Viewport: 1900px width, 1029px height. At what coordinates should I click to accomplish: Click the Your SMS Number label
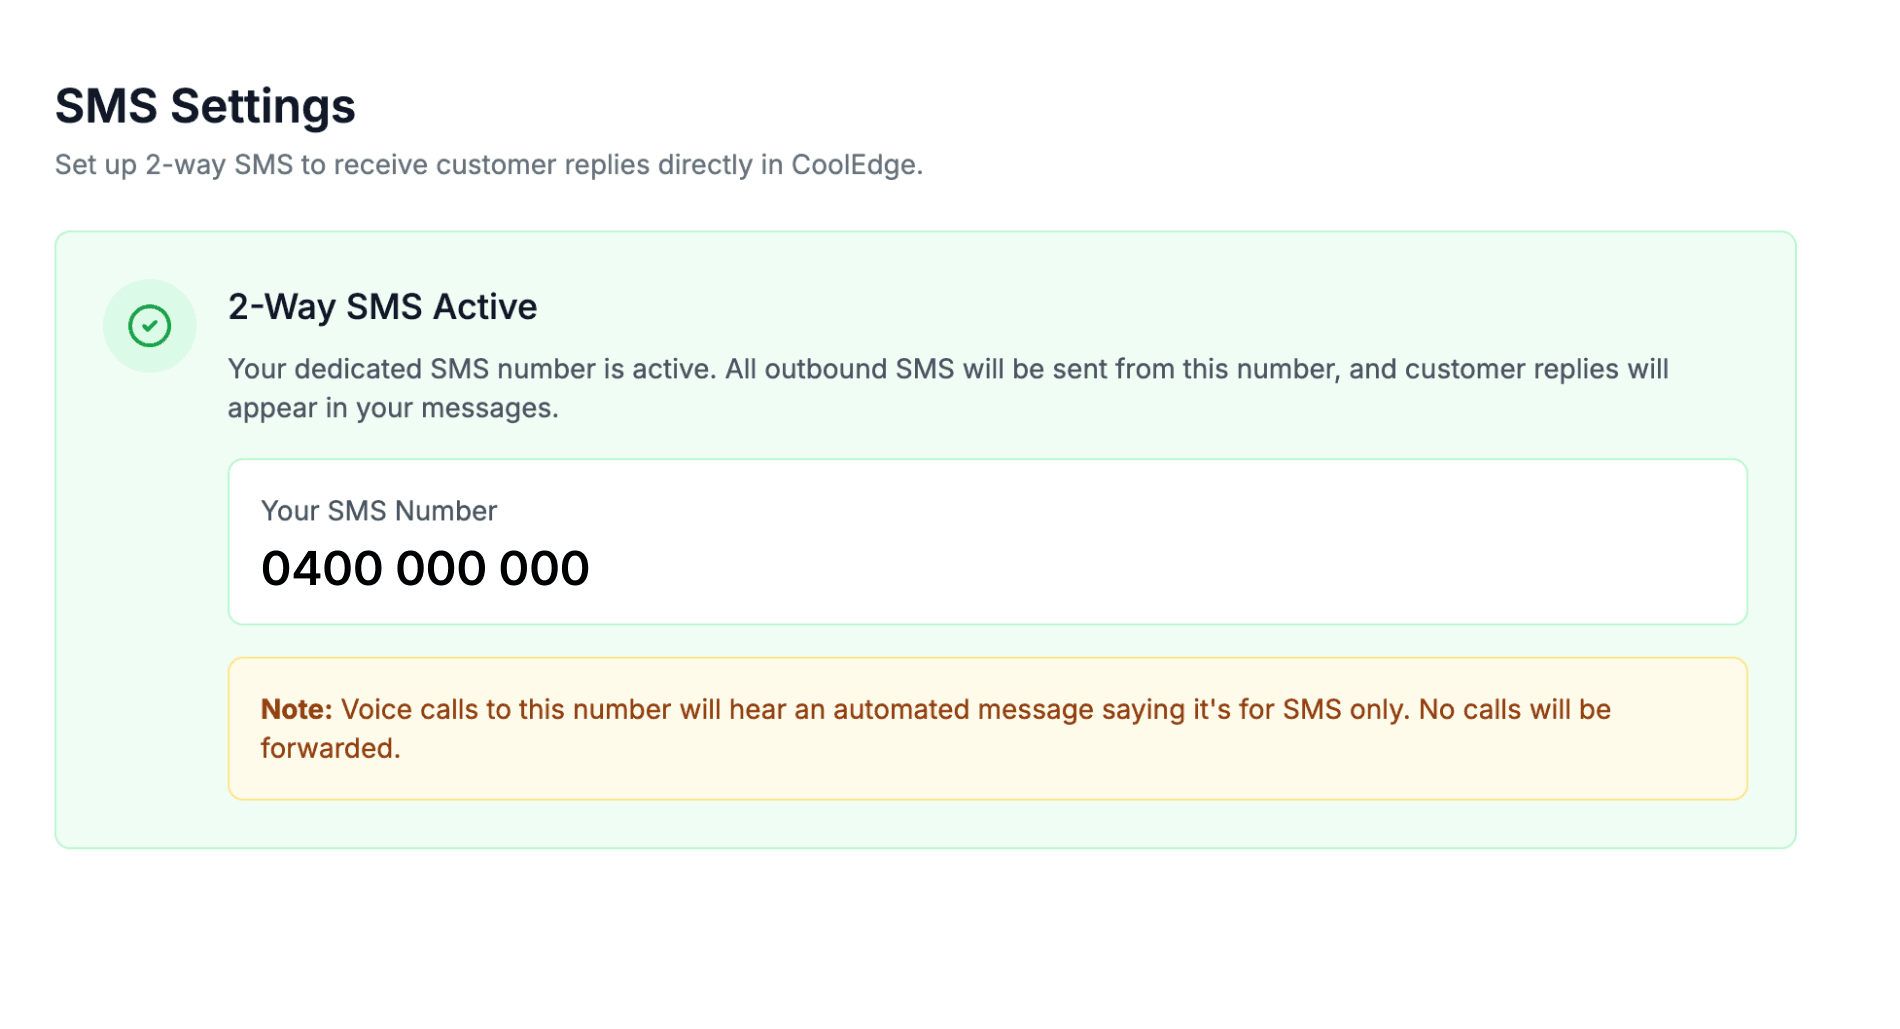pos(378,511)
